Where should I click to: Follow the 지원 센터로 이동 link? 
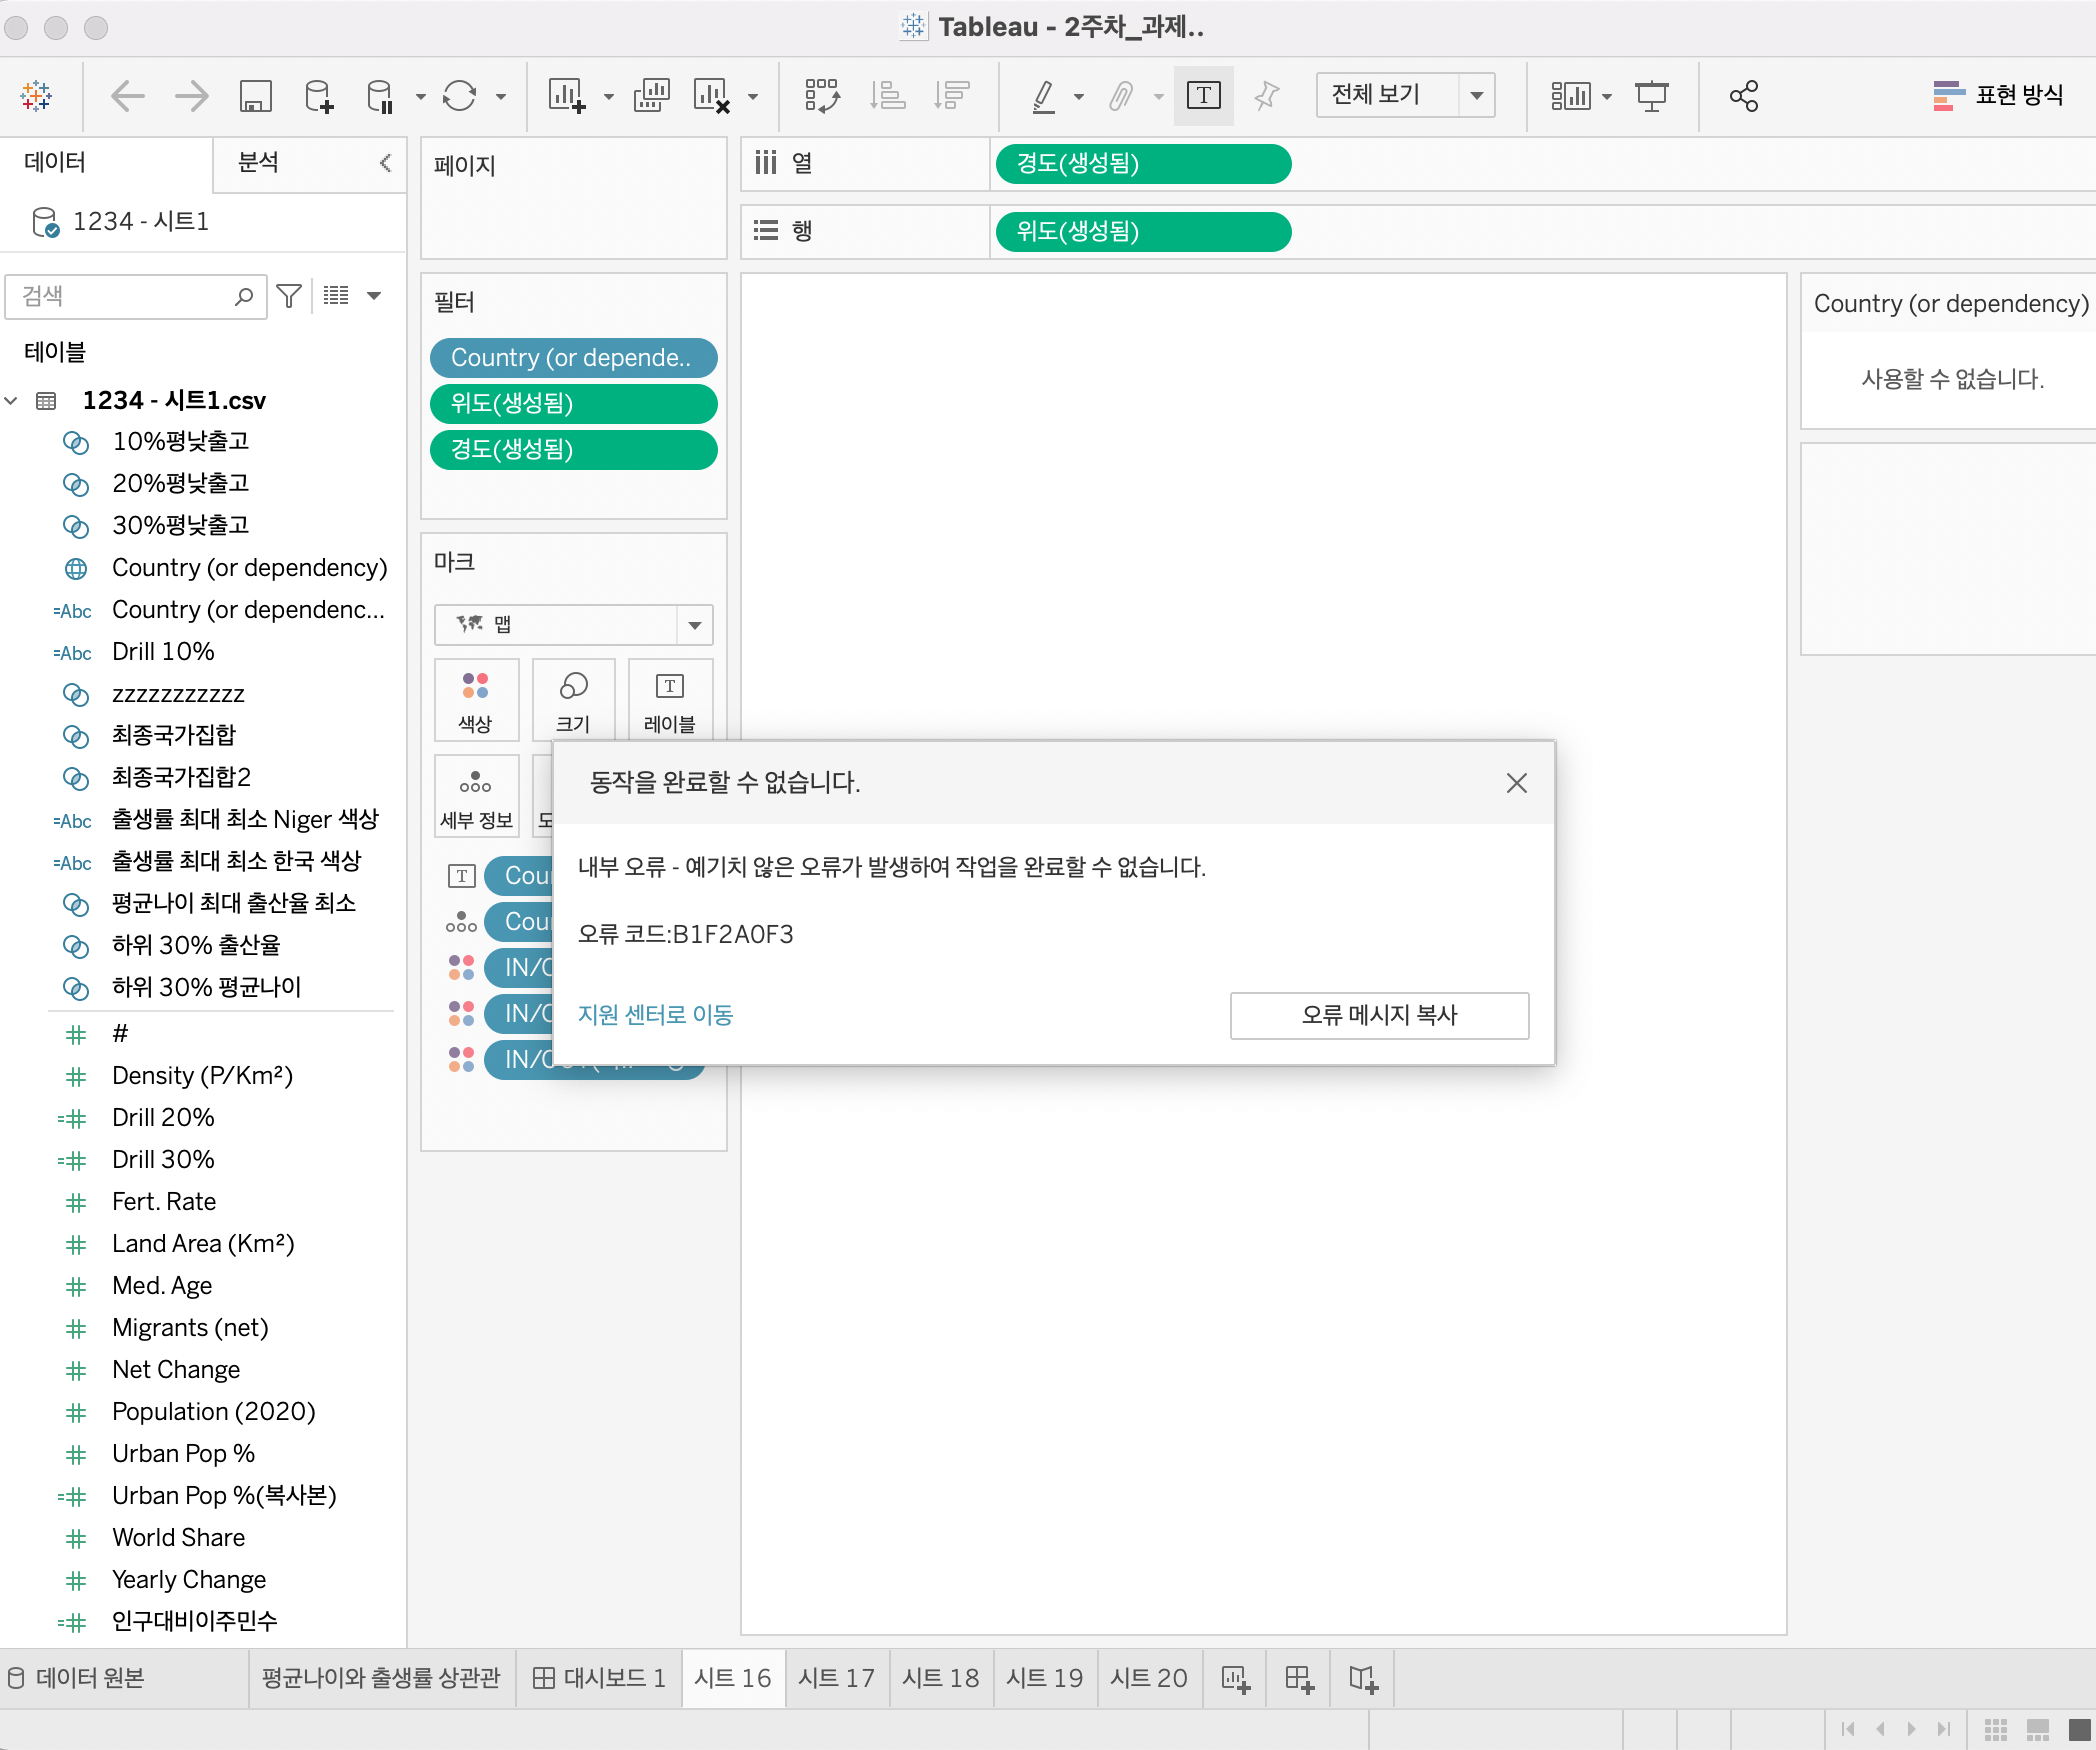tap(655, 1015)
